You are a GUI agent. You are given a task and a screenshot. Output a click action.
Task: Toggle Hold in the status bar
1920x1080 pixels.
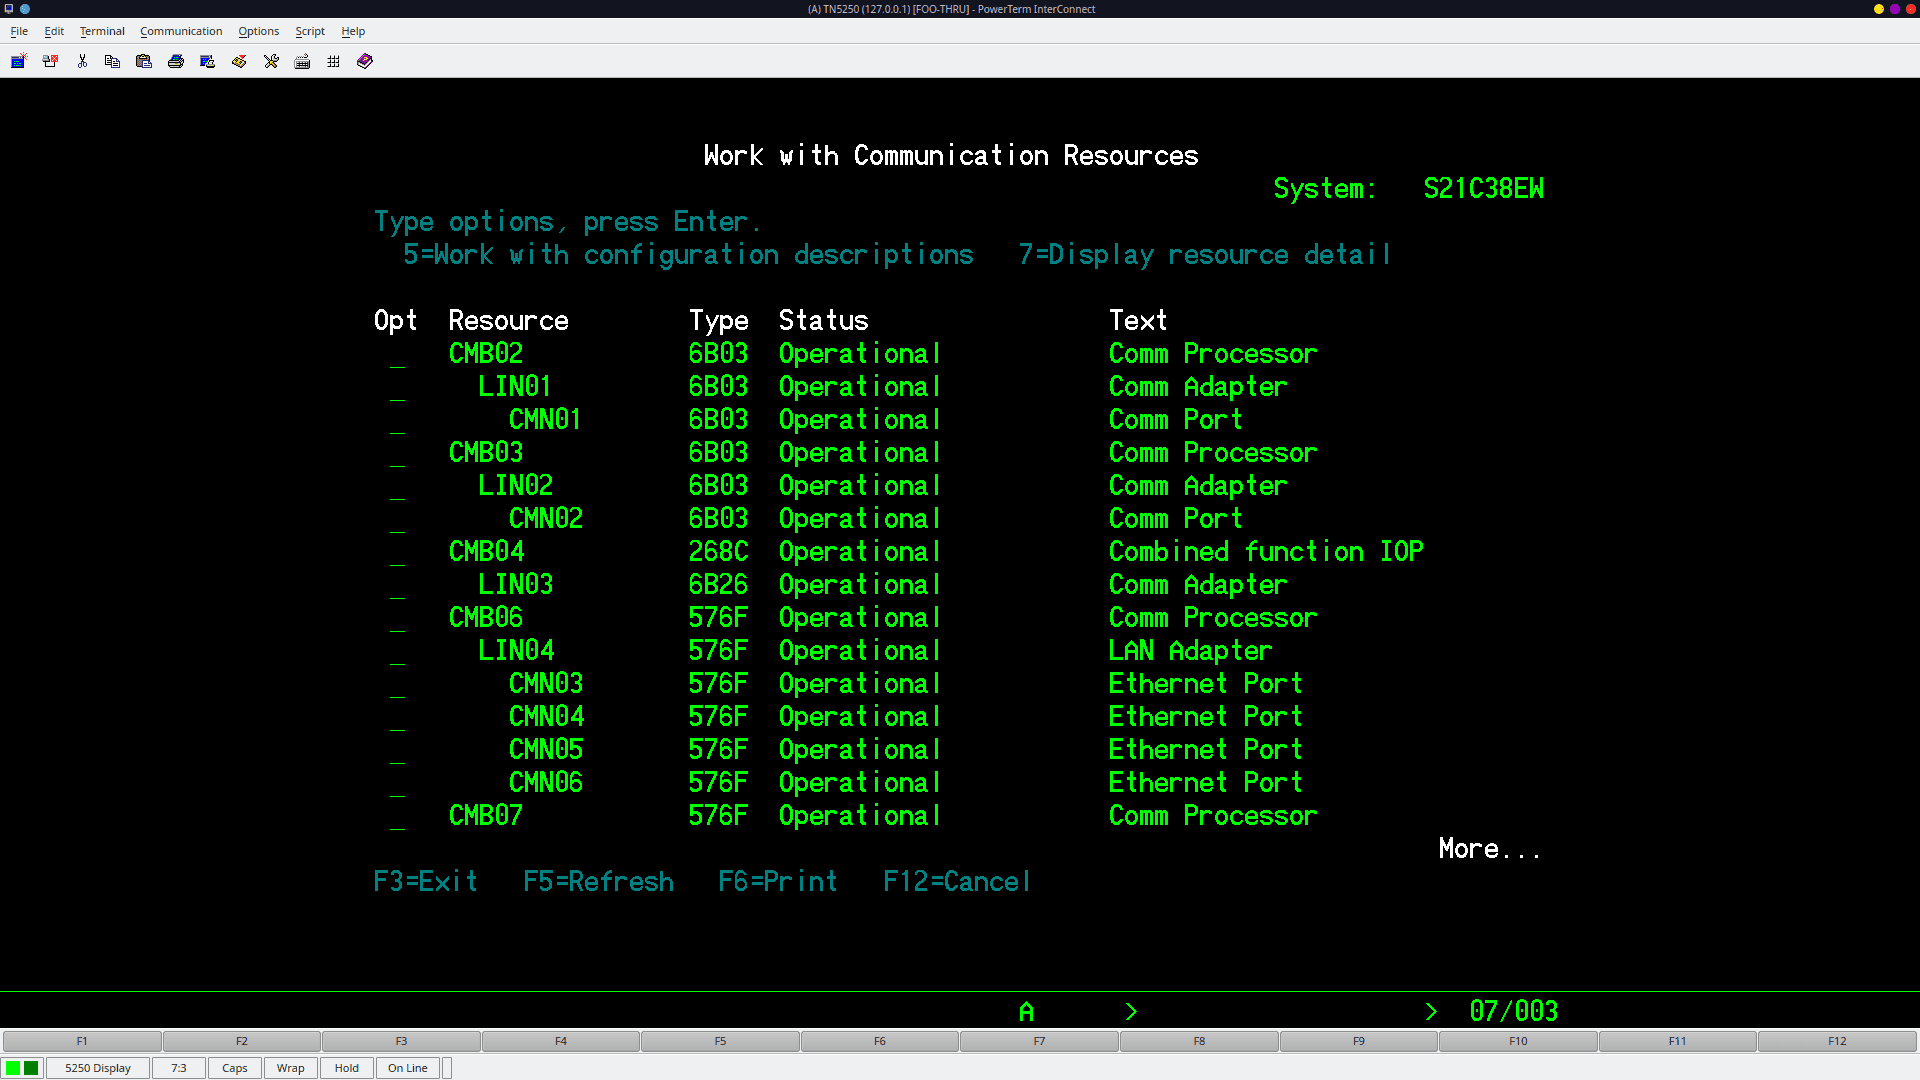pyautogui.click(x=346, y=1067)
